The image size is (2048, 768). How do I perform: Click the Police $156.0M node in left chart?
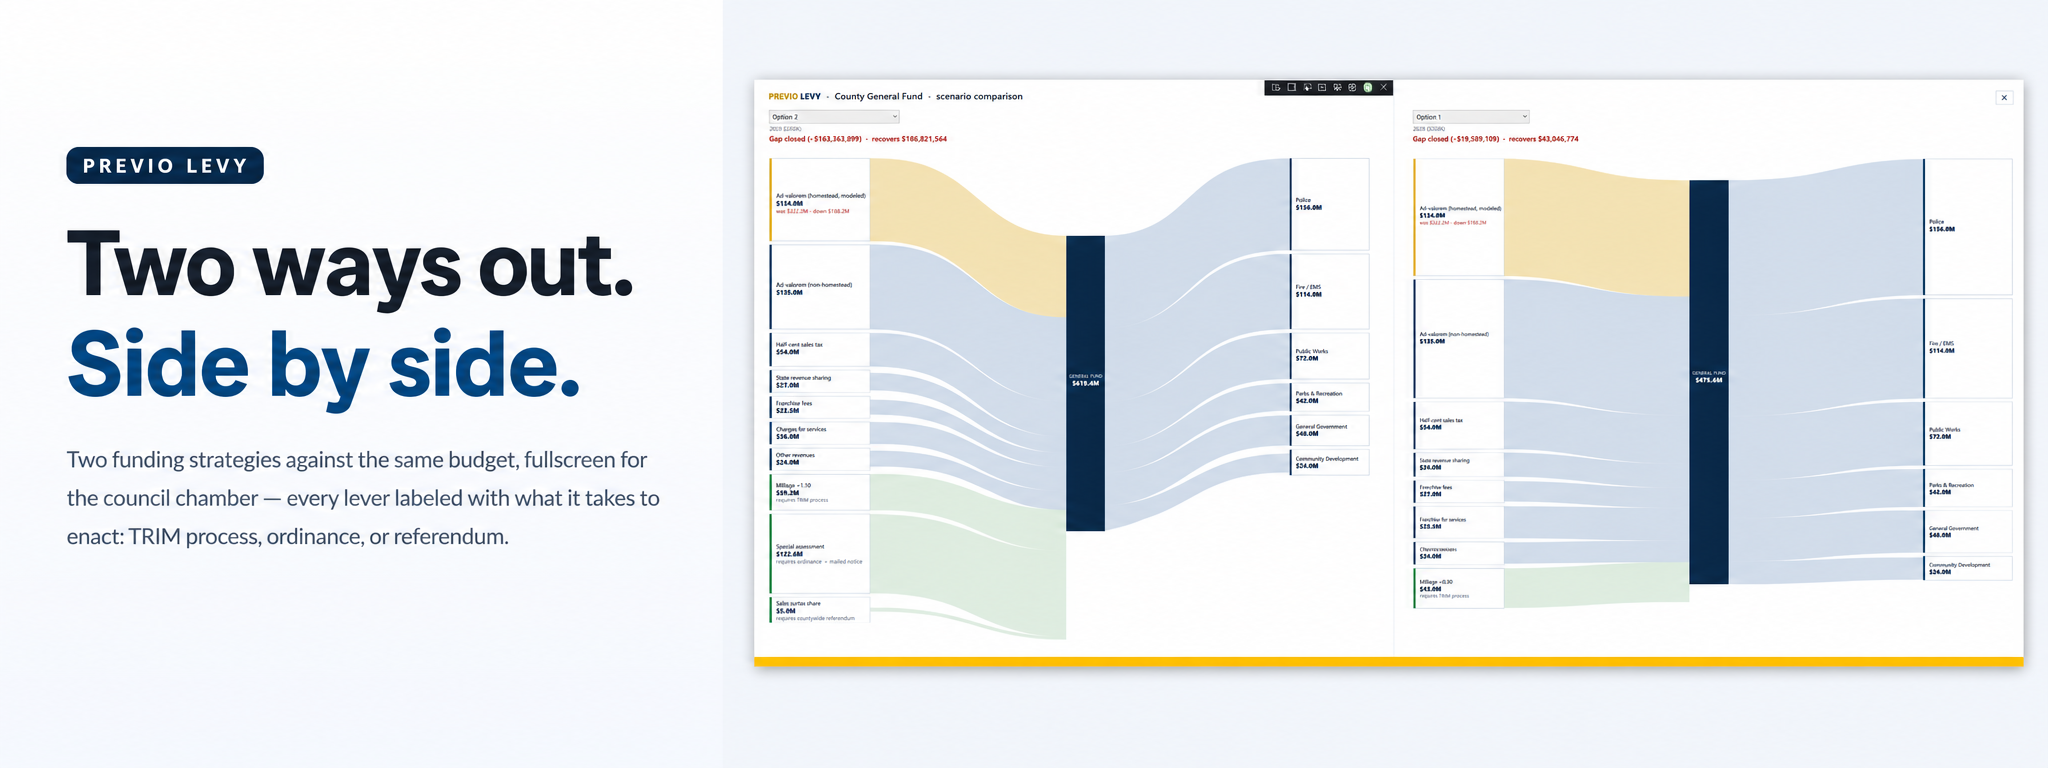click(1329, 204)
